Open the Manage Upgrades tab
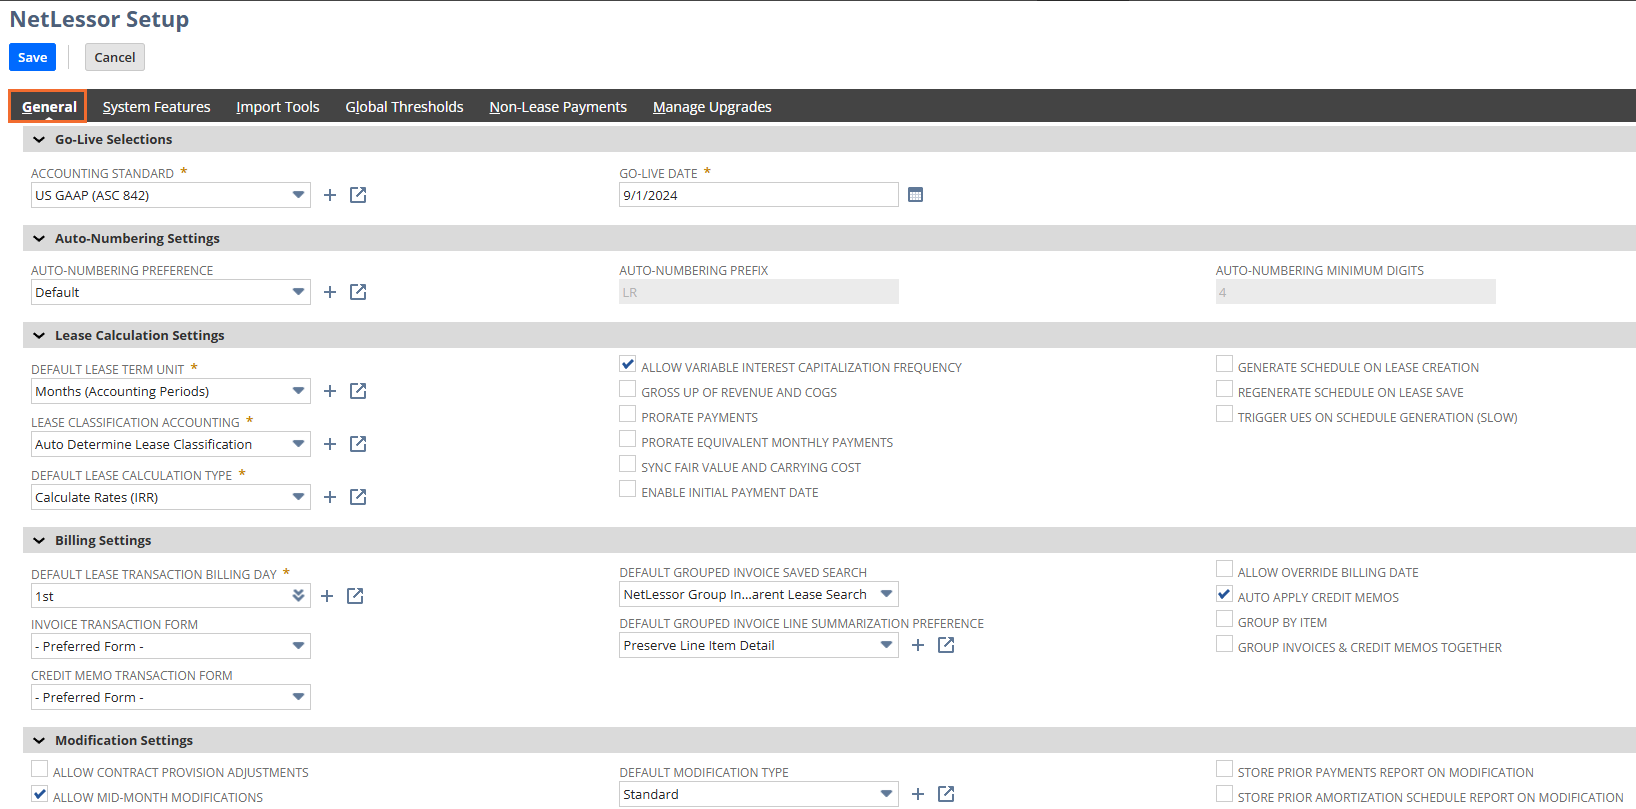 [x=712, y=107]
